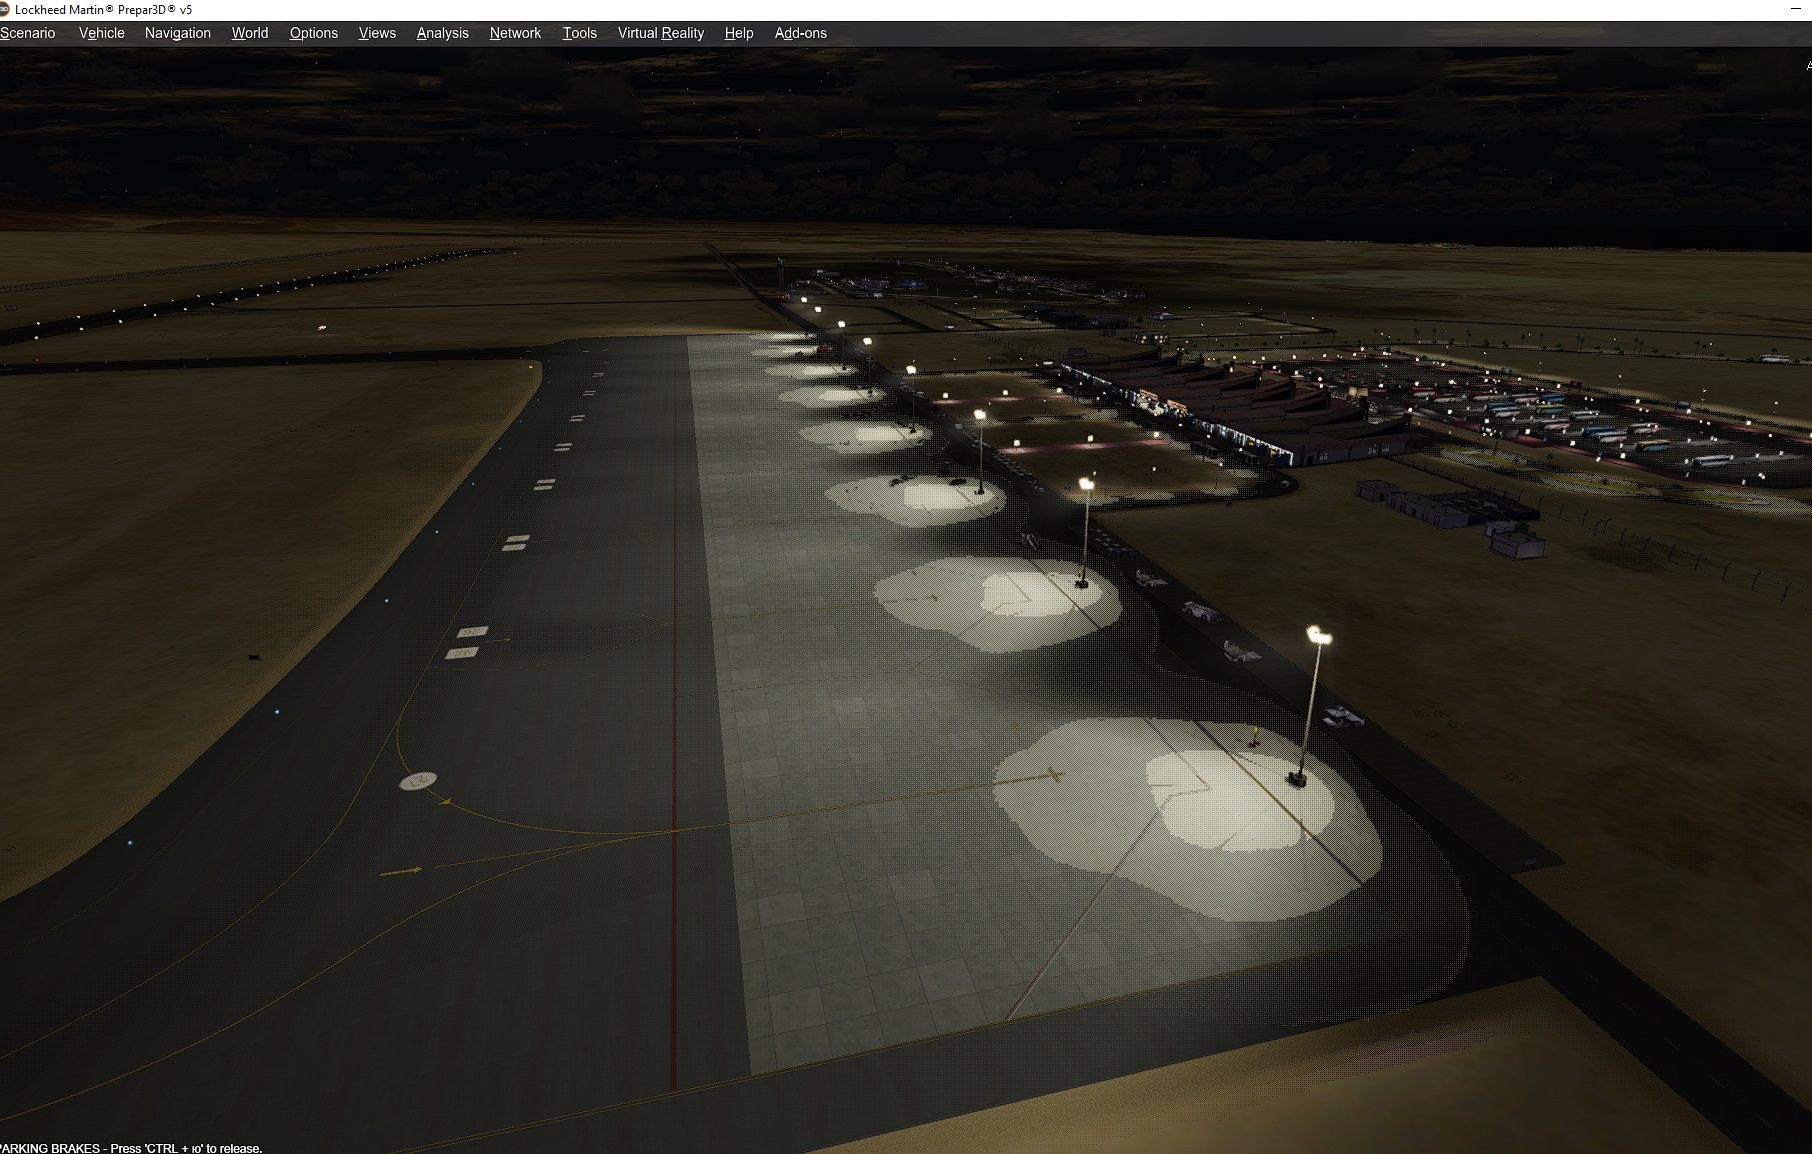This screenshot has width=1812, height=1154.
Task: Open the Virtual Reality menu
Action: point(660,33)
